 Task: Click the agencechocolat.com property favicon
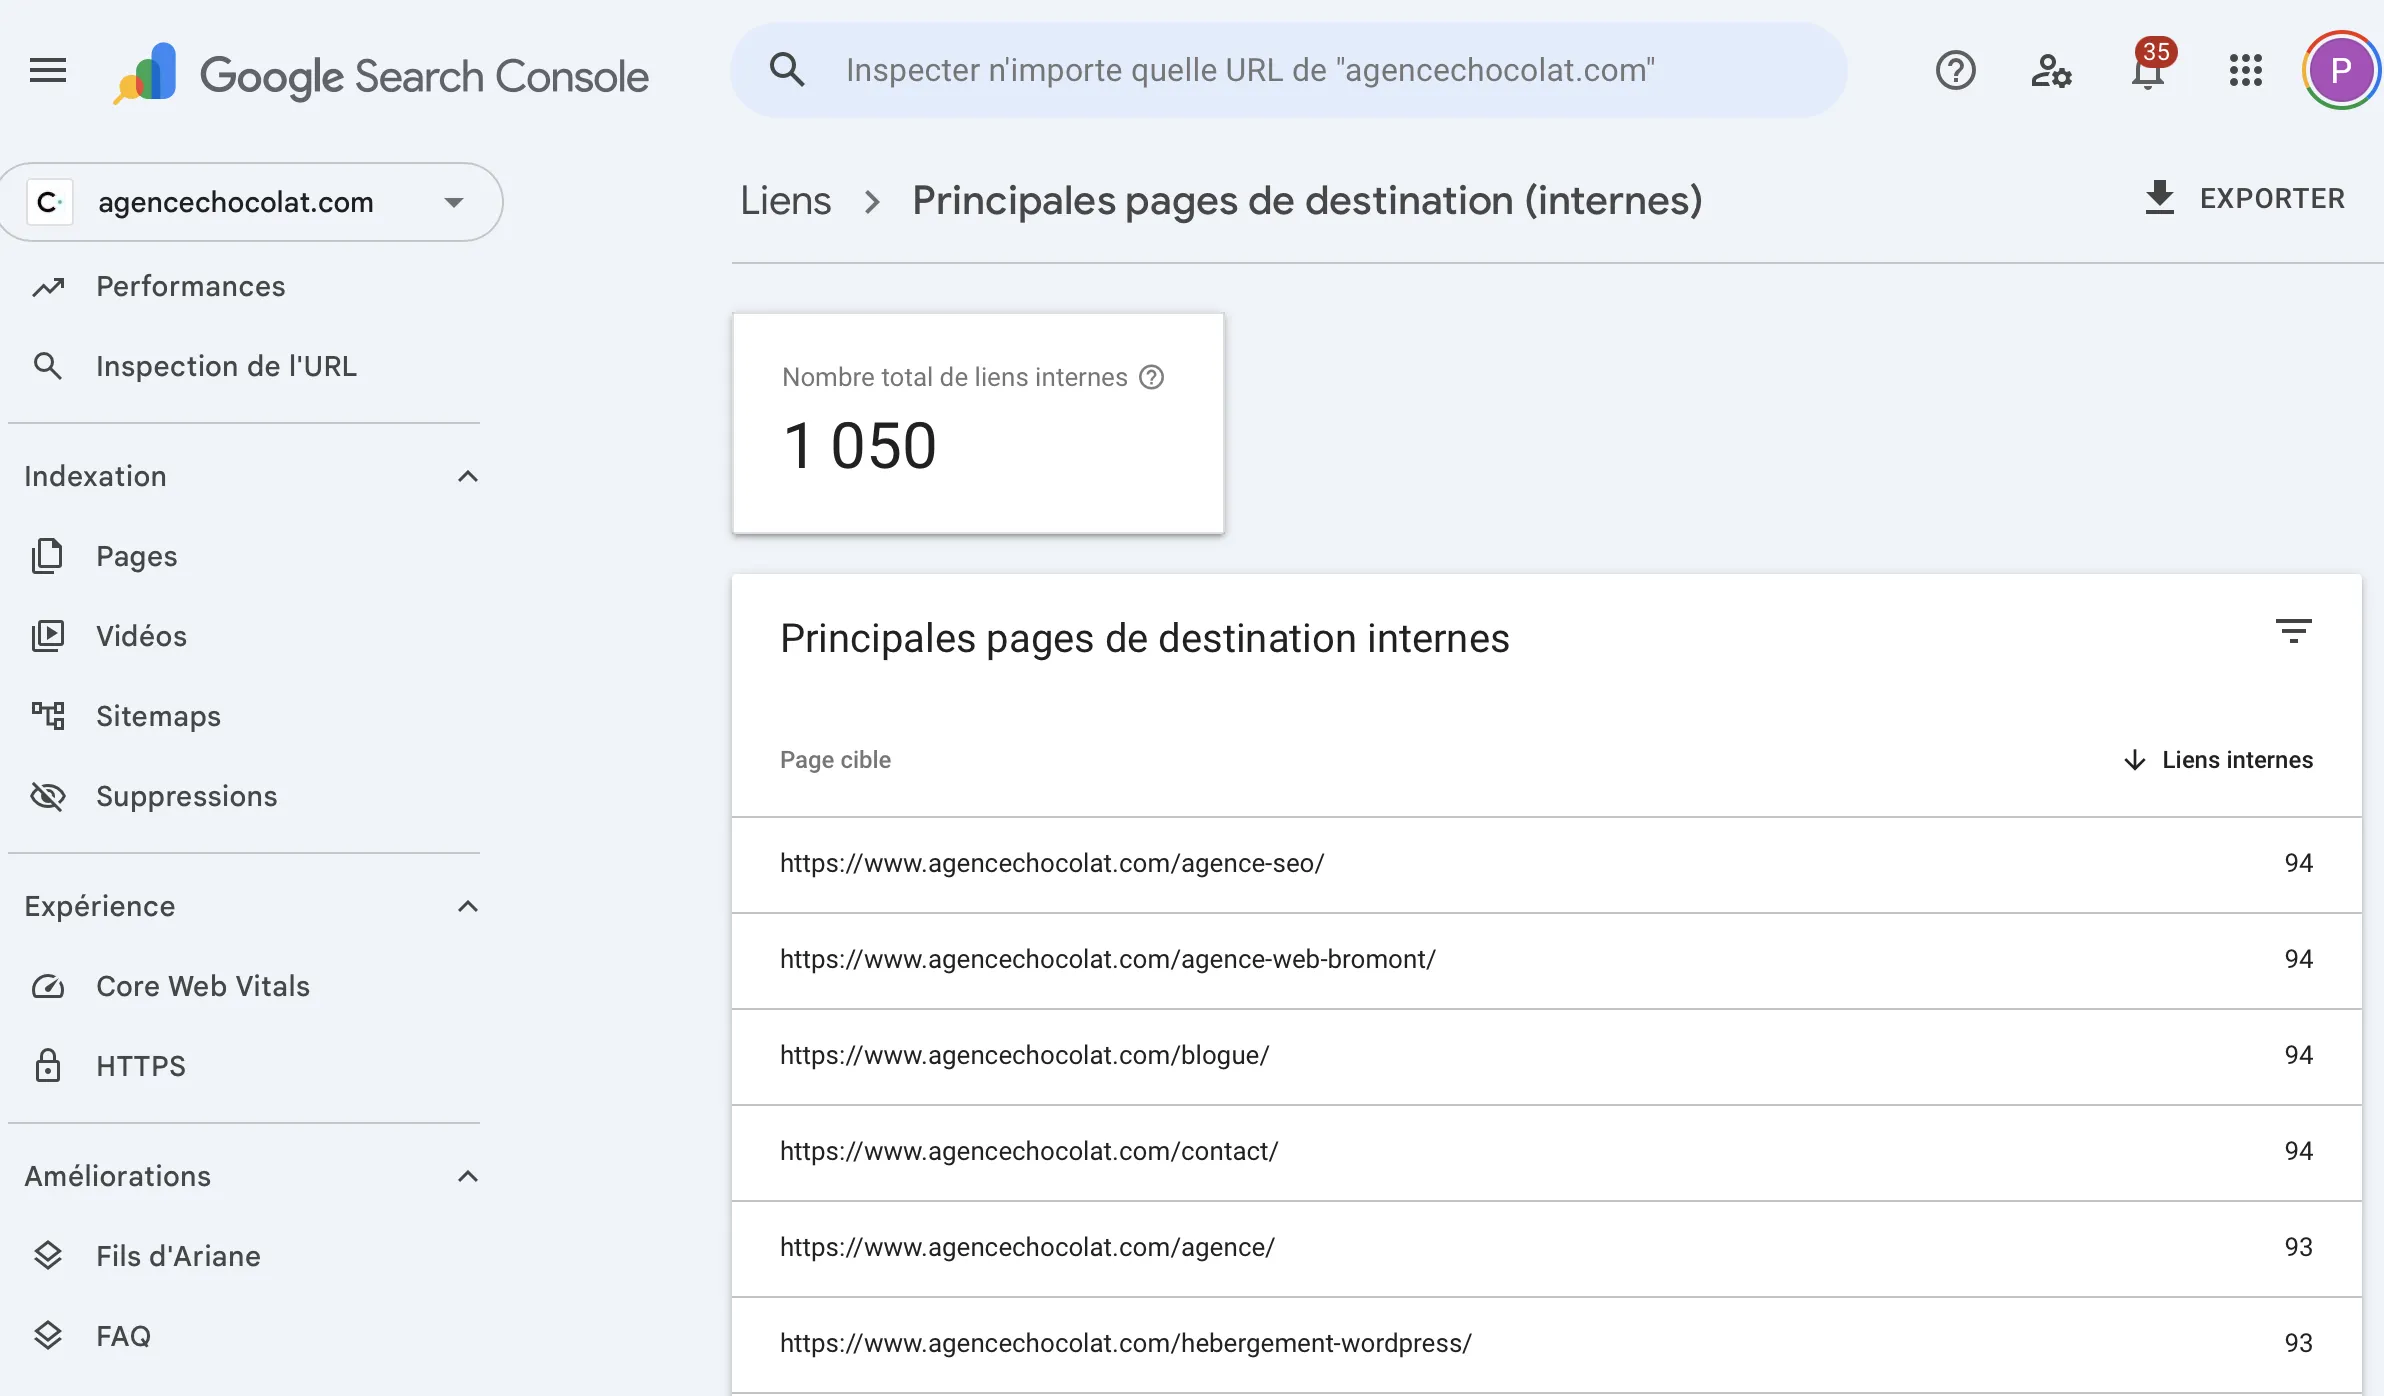click(x=49, y=202)
